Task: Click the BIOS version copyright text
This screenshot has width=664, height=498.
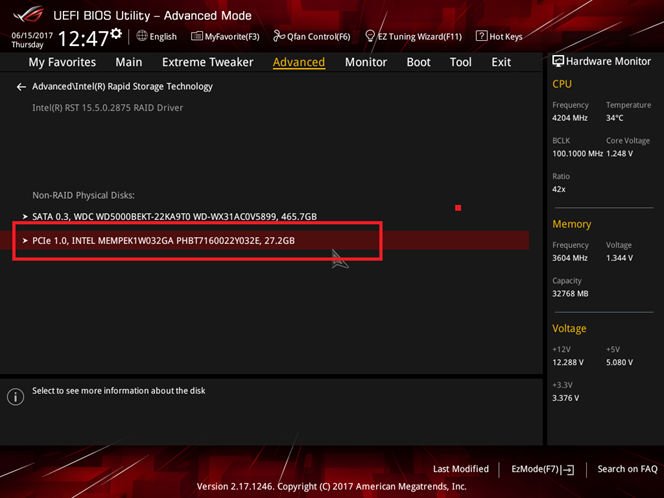Action: tap(332, 486)
